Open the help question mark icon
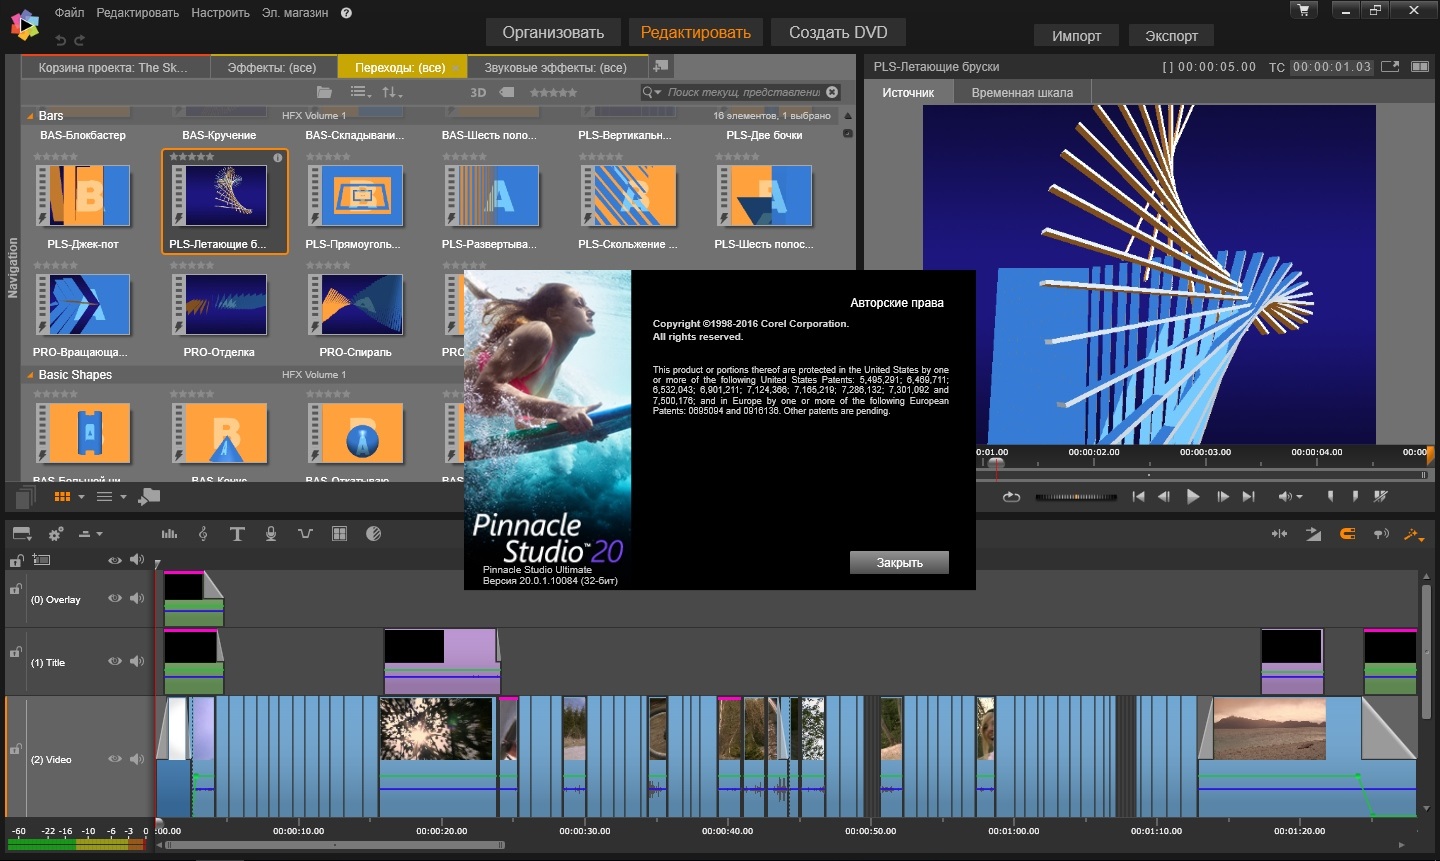This screenshot has height=861, width=1440. [346, 13]
